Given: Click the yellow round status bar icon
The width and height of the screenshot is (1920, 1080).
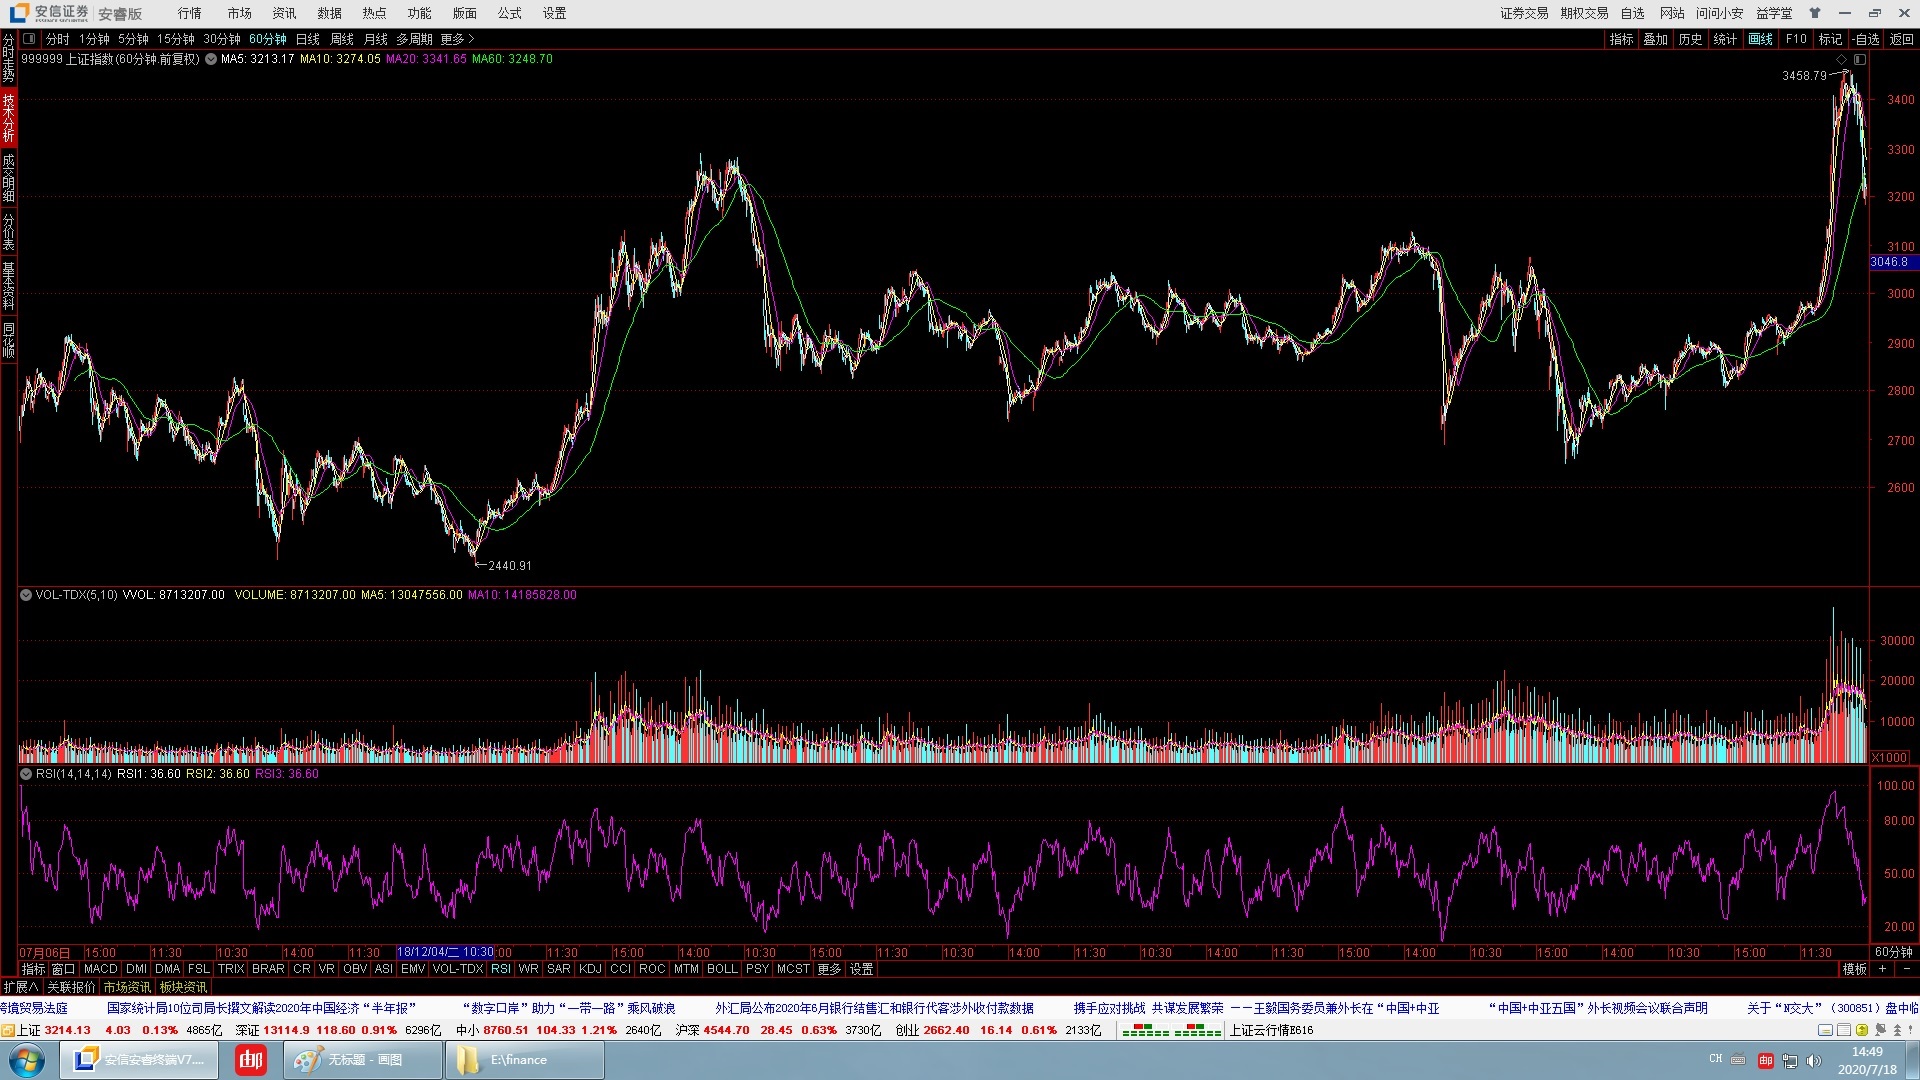Looking at the screenshot, I should pyautogui.click(x=1862, y=1030).
